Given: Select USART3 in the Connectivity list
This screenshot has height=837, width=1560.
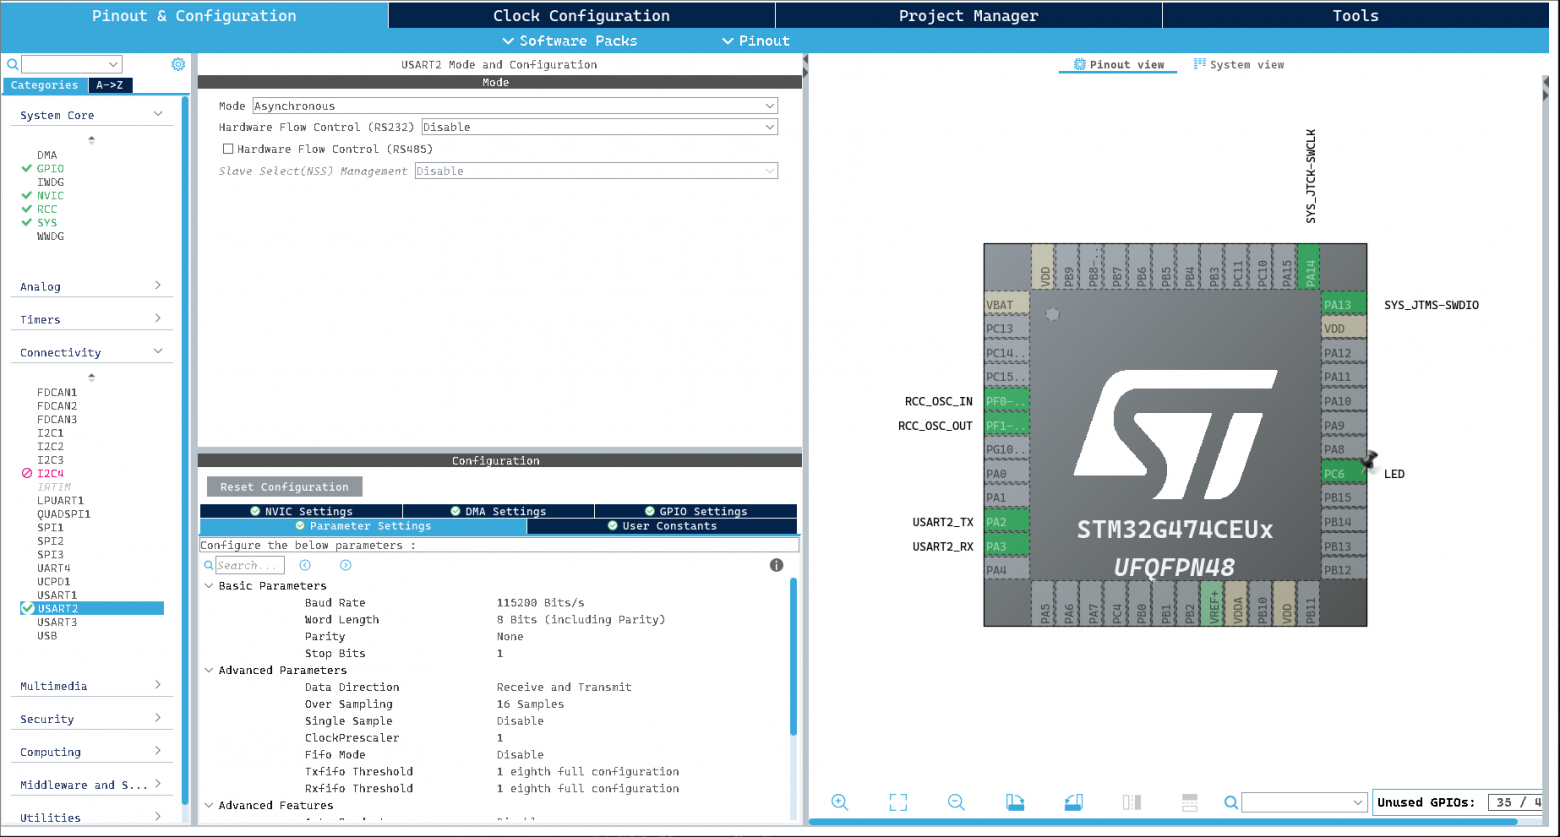Looking at the screenshot, I should point(57,622).
